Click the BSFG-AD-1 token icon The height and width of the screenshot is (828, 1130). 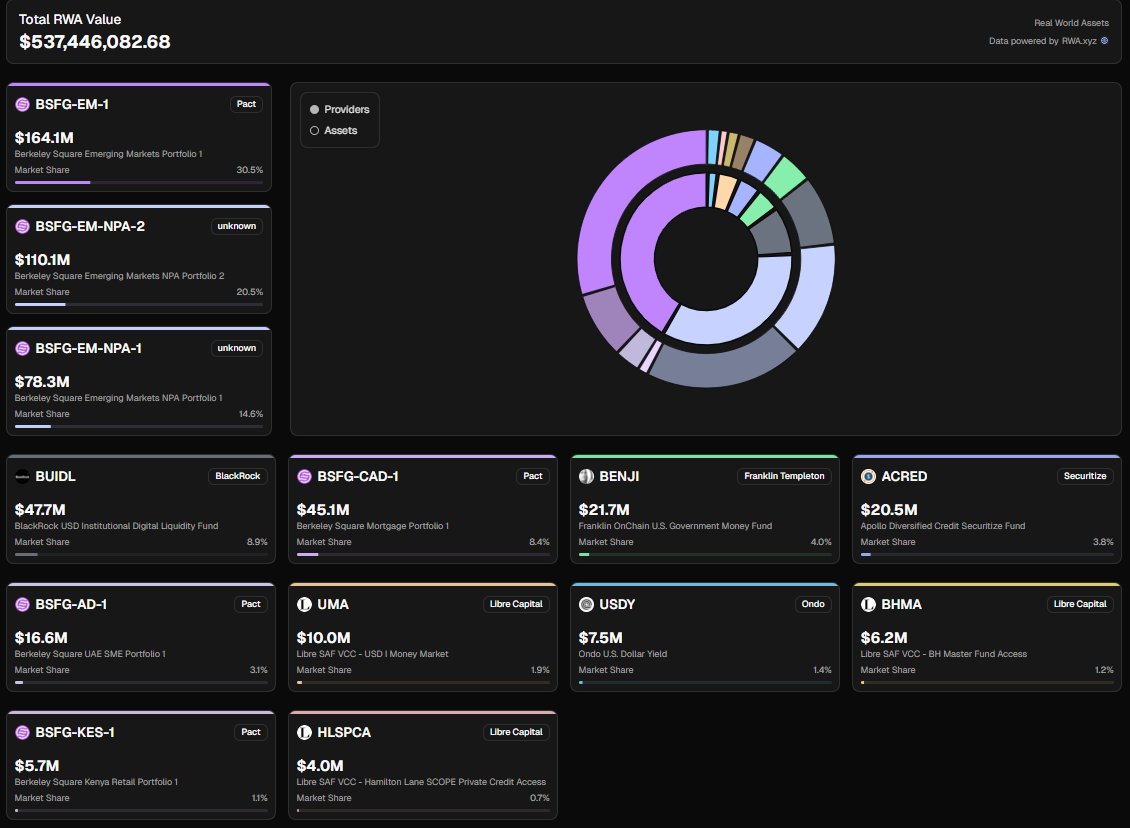click(x=22, y=605)
